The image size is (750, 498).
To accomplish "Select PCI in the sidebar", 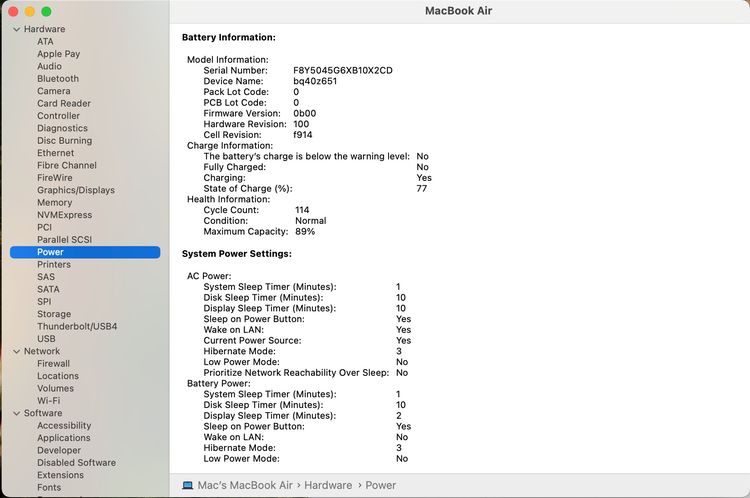I will (44, 228).
